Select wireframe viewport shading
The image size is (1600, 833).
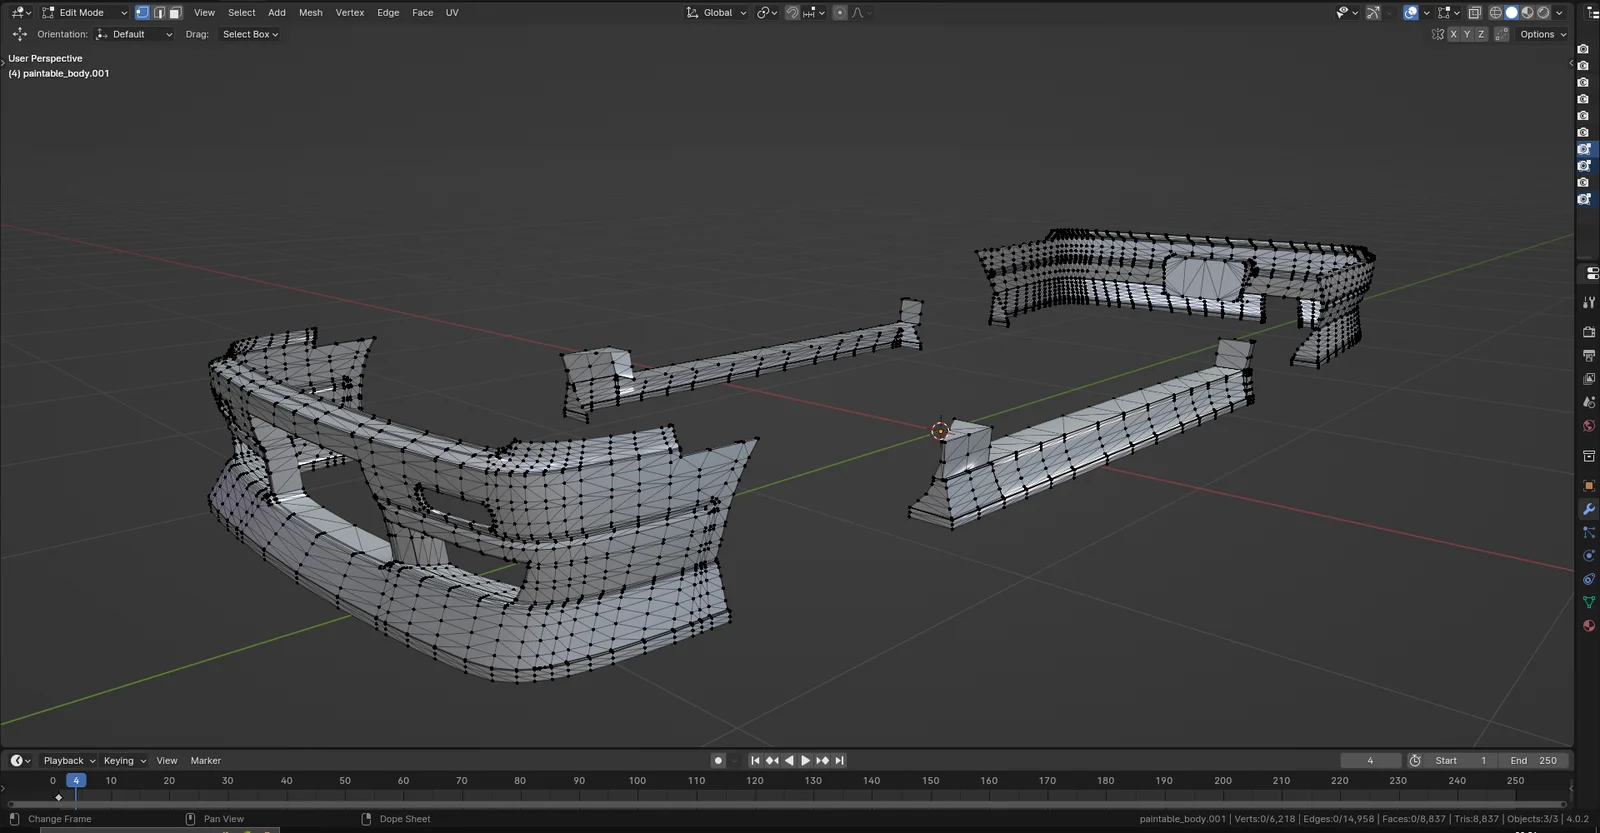pos(1496,13)
